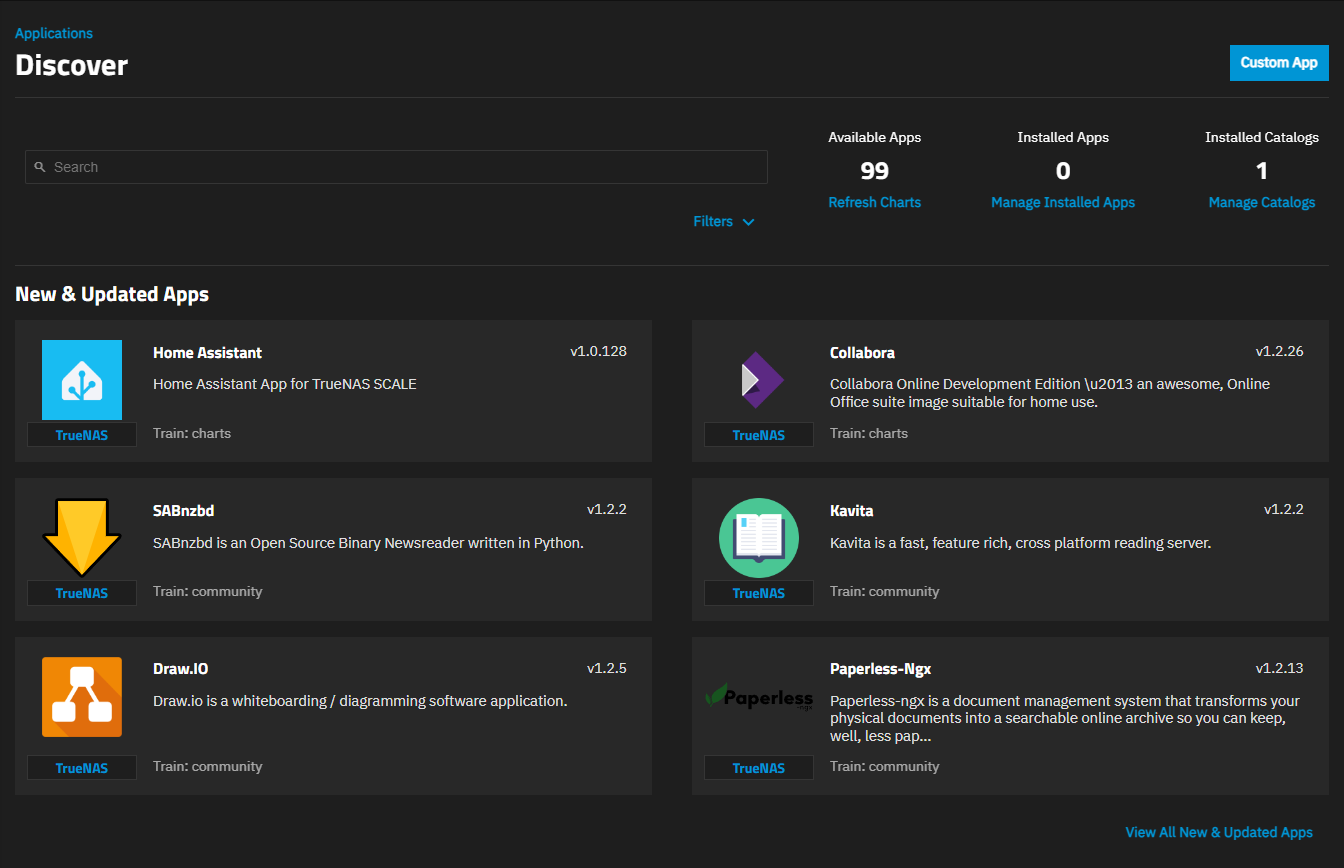Screen dimensions: 1344x868
Task: Select the SABnzbd yellow arrow icon
Action: tap(82, 538)
